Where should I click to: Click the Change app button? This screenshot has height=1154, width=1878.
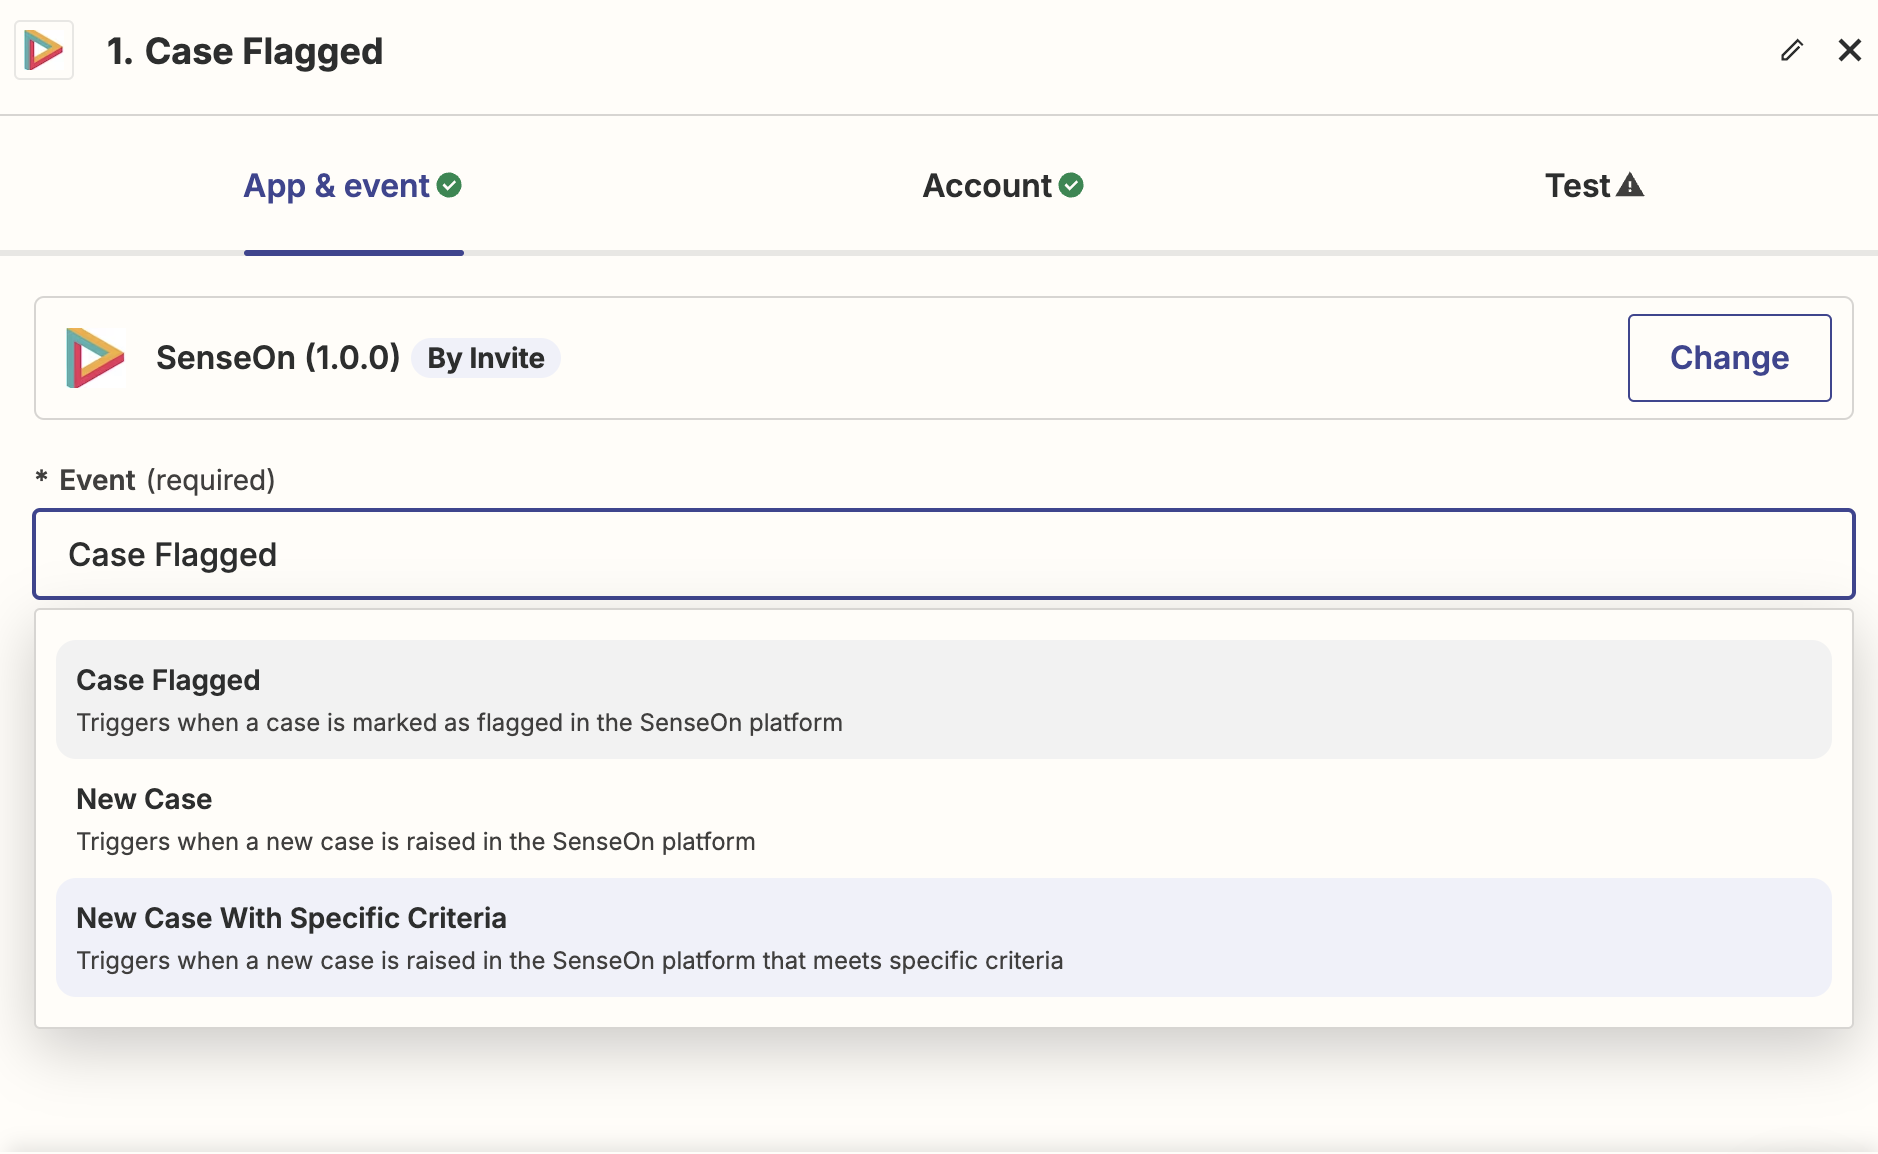[x=1729, y=358]
